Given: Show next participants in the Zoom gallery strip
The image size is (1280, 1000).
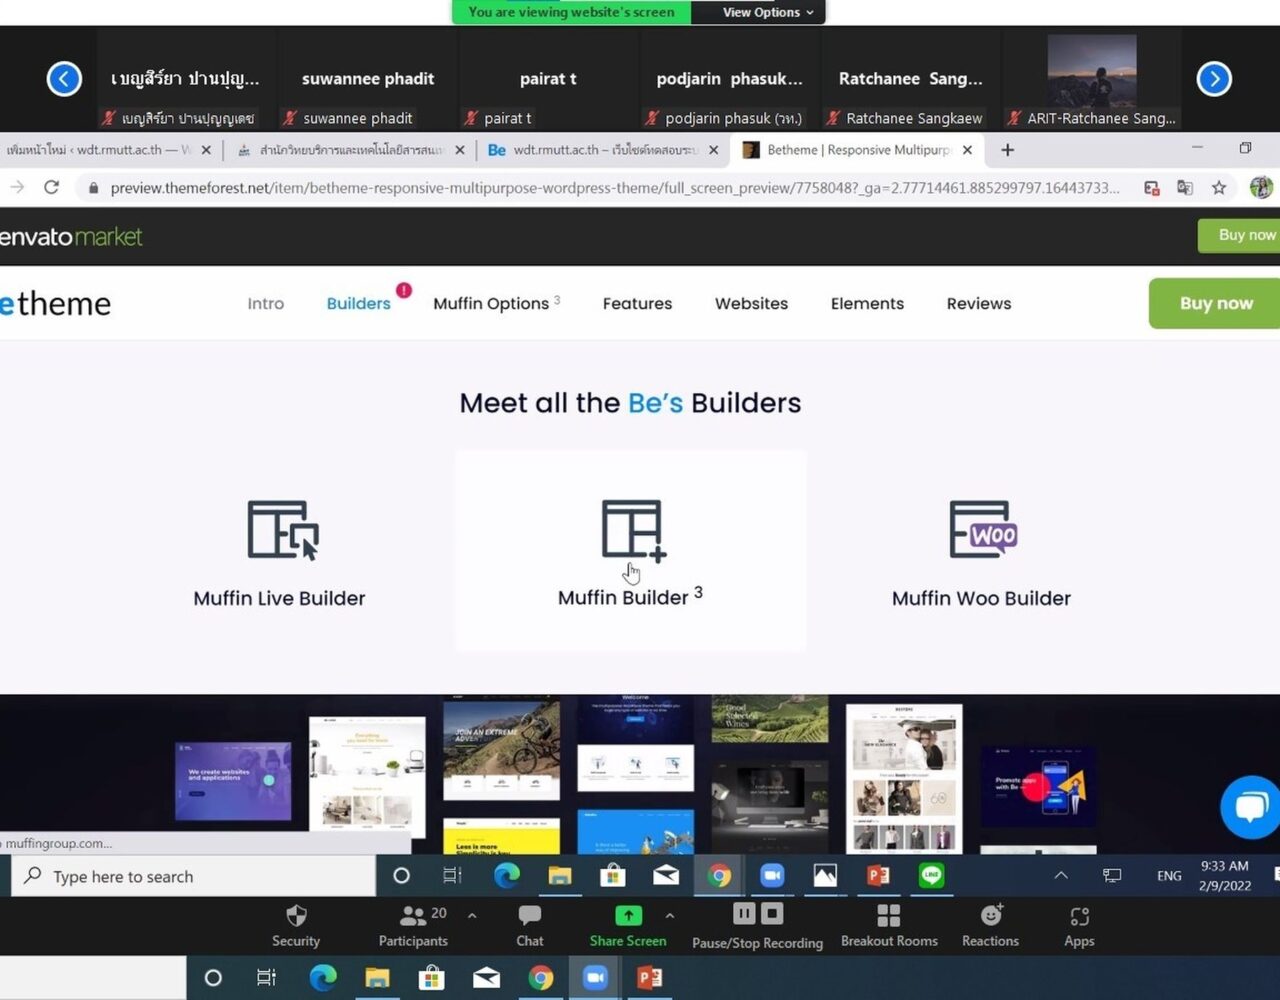Looking at the screenshot, I should pyautogui.click(x=1214, y=79).
